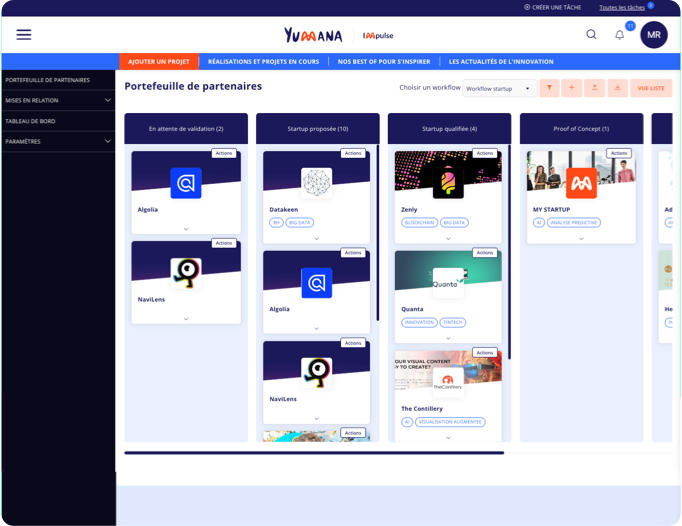This screenshot has height=526, width=682.
Task: Expand Algolia card in Startup proposée column
Action: point(317,328)
